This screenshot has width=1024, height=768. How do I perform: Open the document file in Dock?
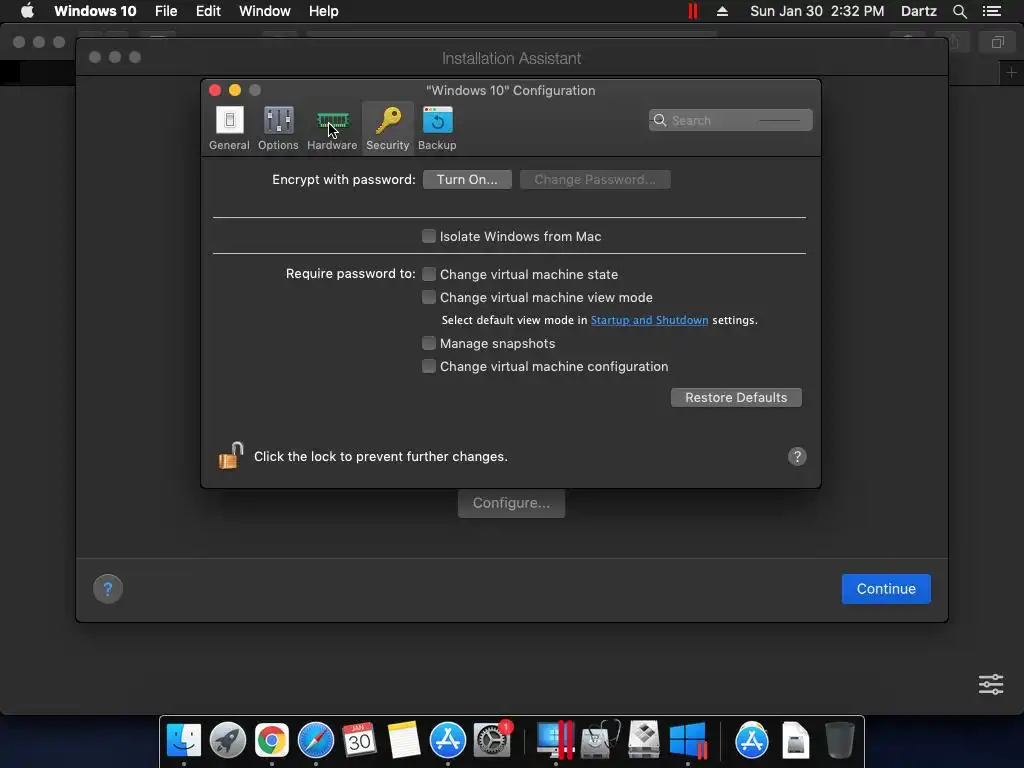(795, 740)
